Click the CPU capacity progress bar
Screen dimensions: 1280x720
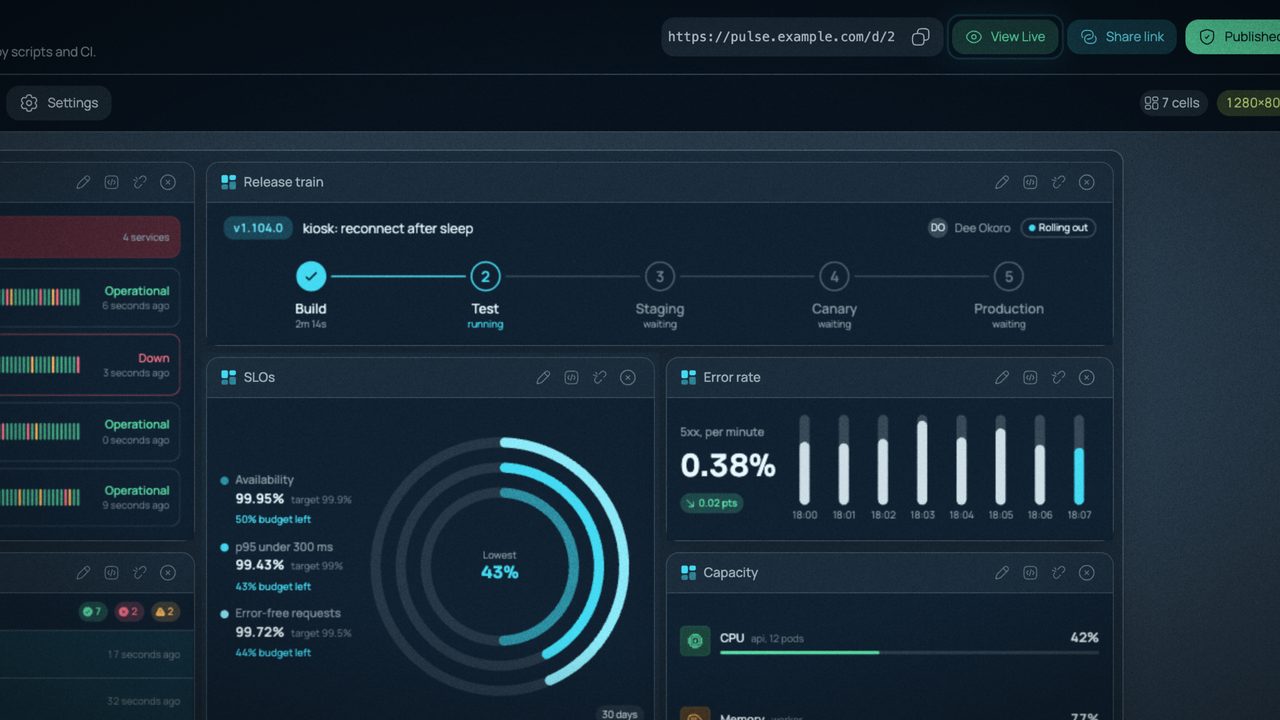click(x=909, y=653)
